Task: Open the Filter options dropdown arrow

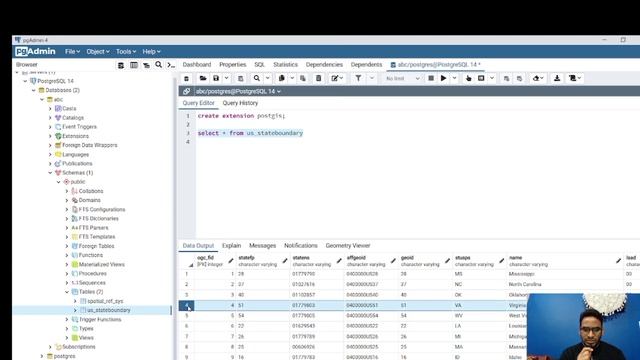Action: (x=371, y=78)
